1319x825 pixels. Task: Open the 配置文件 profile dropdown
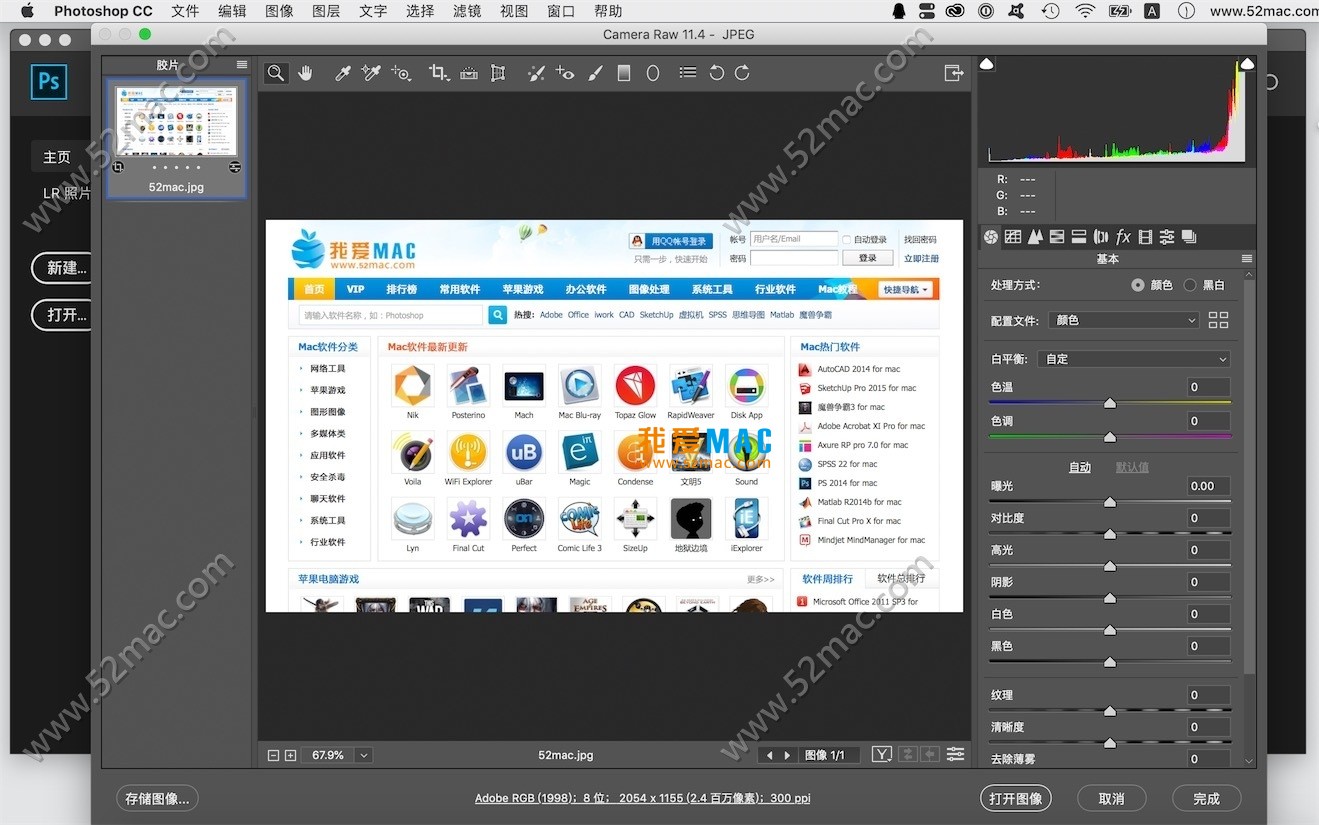pos(1124,320)
